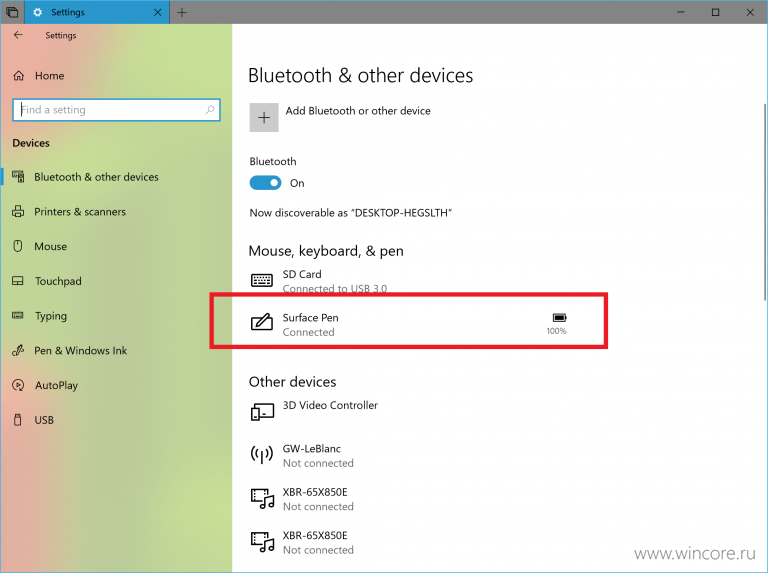Click the Surface Pen device icon
768x573 pixels.
(x=262, y=322)
